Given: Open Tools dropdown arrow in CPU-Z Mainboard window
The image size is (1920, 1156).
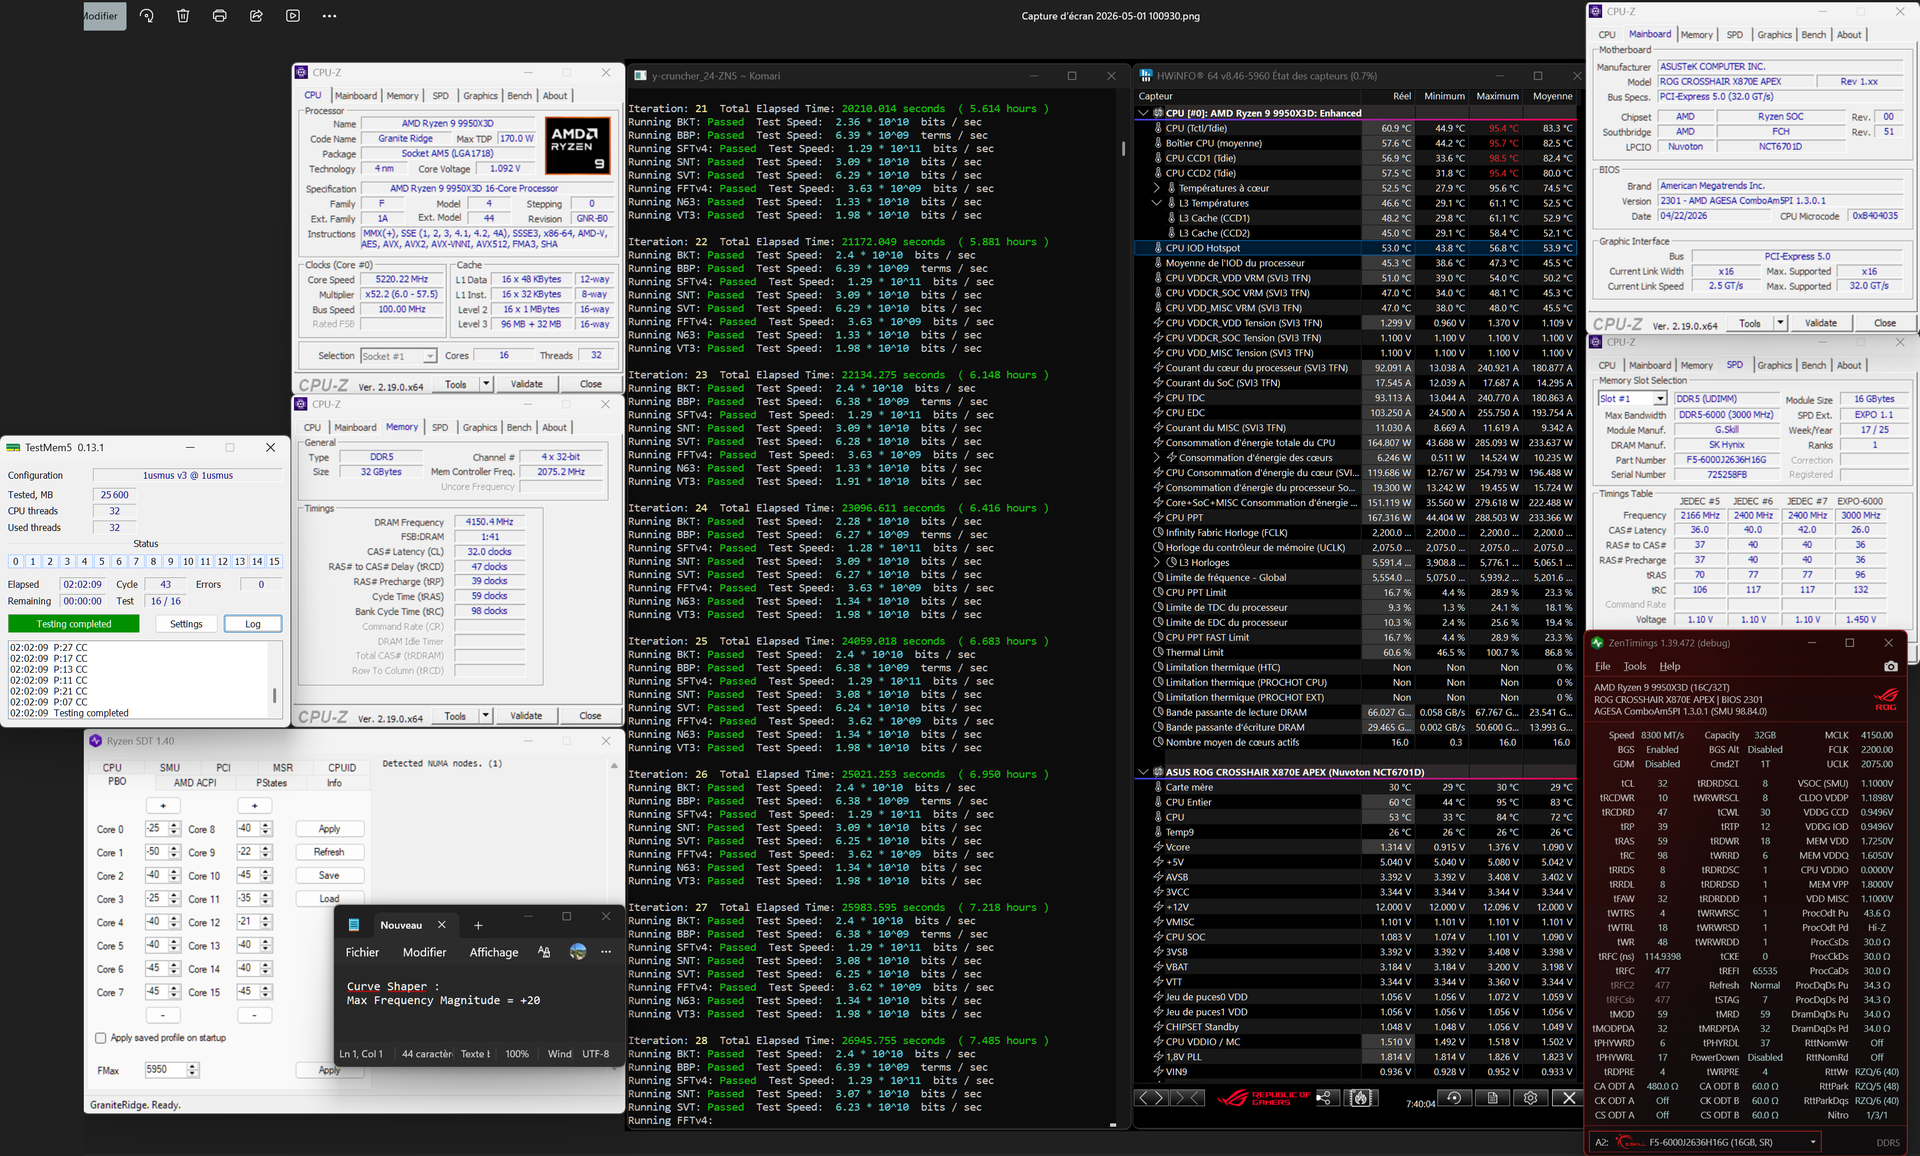Looking at the screenshot, I should point(1781,323).
